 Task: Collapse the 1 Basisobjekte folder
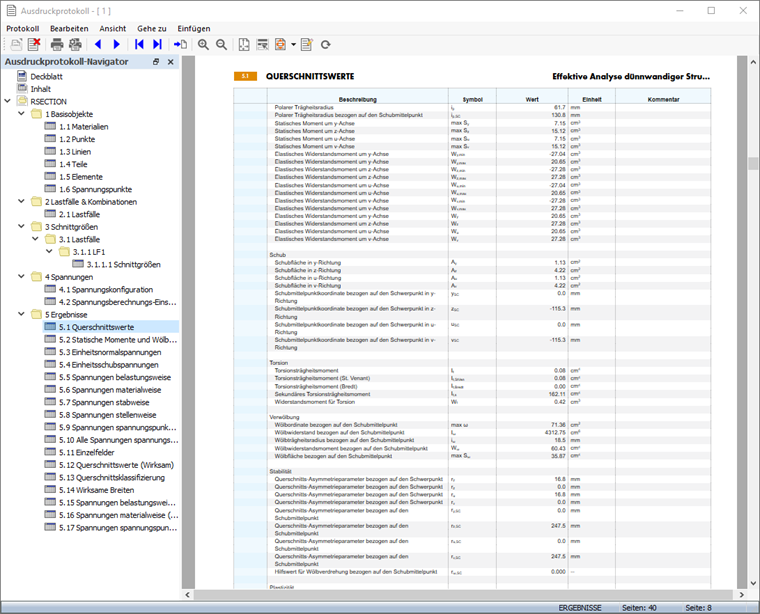pos(21,114)
